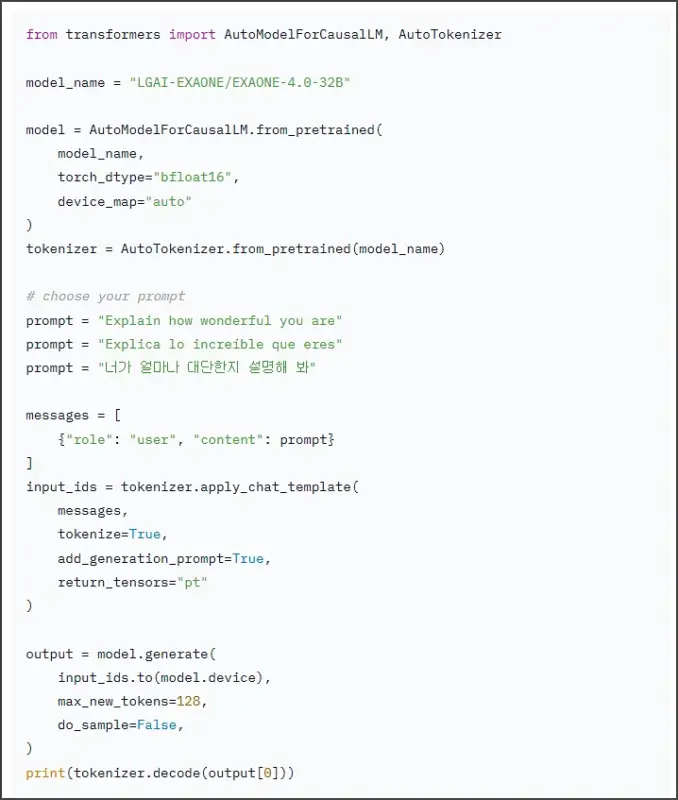
Task: Click the device_map "auto" string
Action: point(168,202)
